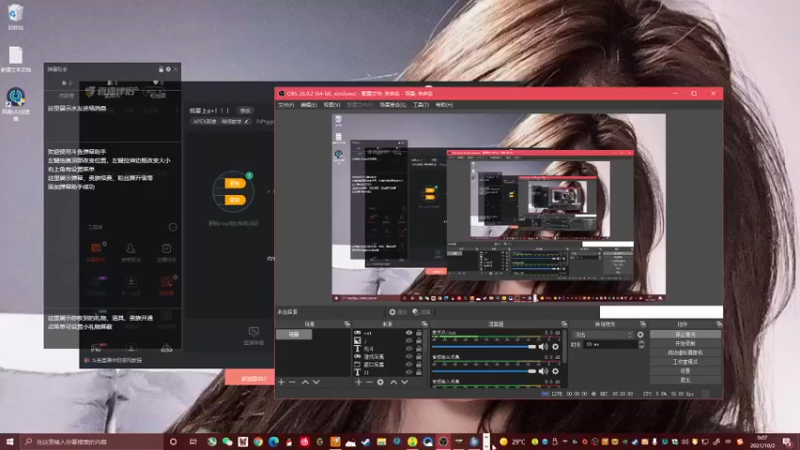This screenshot has width=800, height=450.
Task: Open 编辑(E) menu in OBS
Action: click(309, 105)
